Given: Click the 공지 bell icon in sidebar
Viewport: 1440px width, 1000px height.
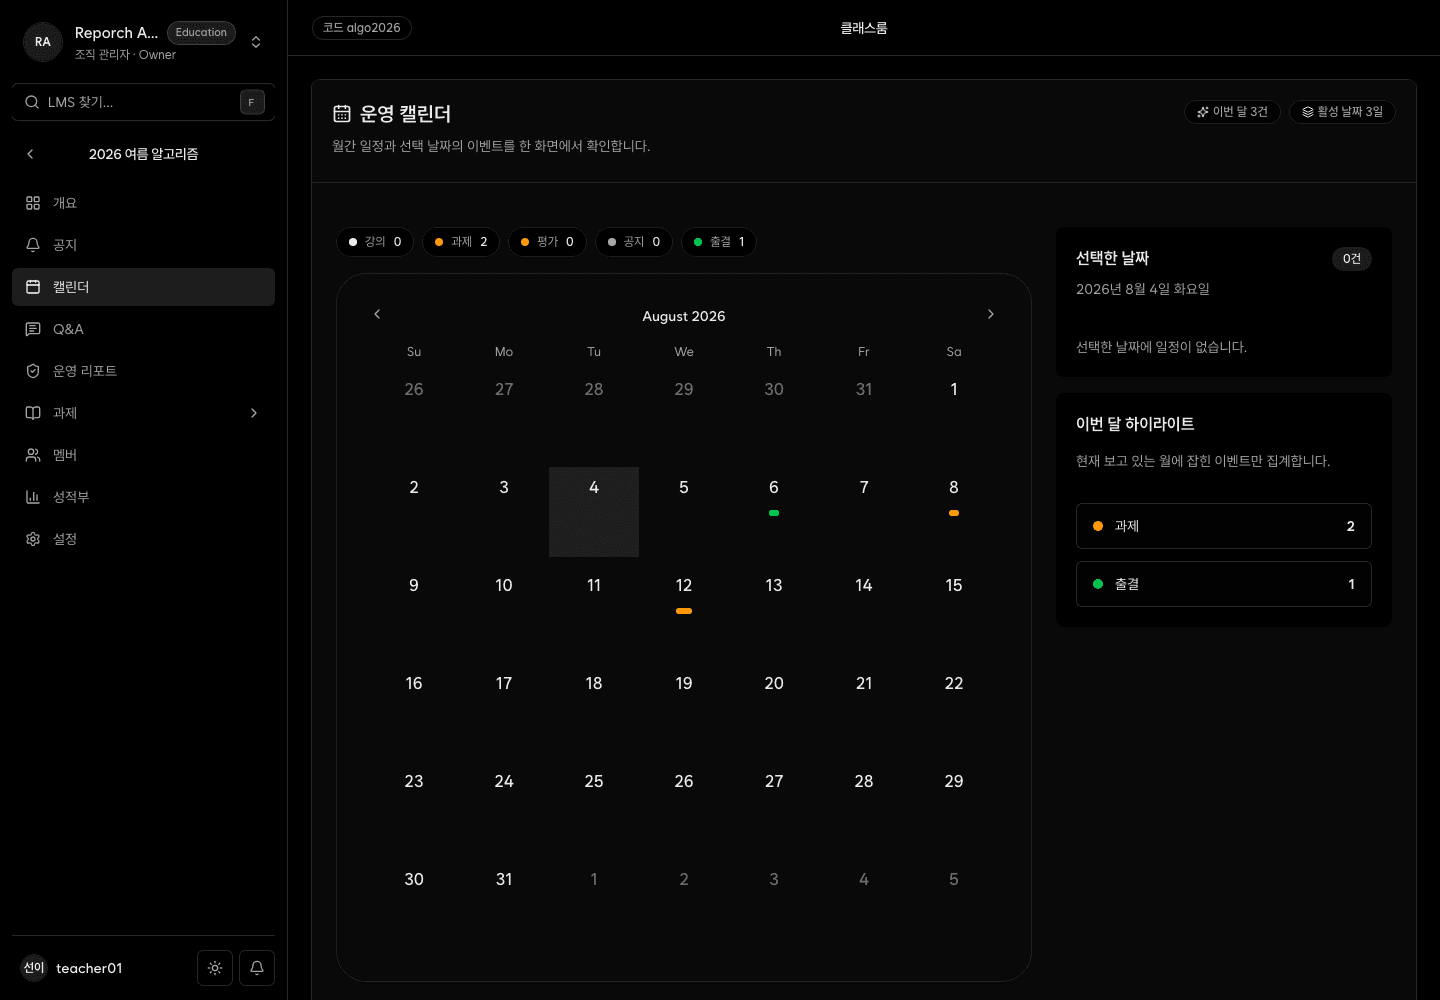Looking at the screenshot, I should coord(33,245).
